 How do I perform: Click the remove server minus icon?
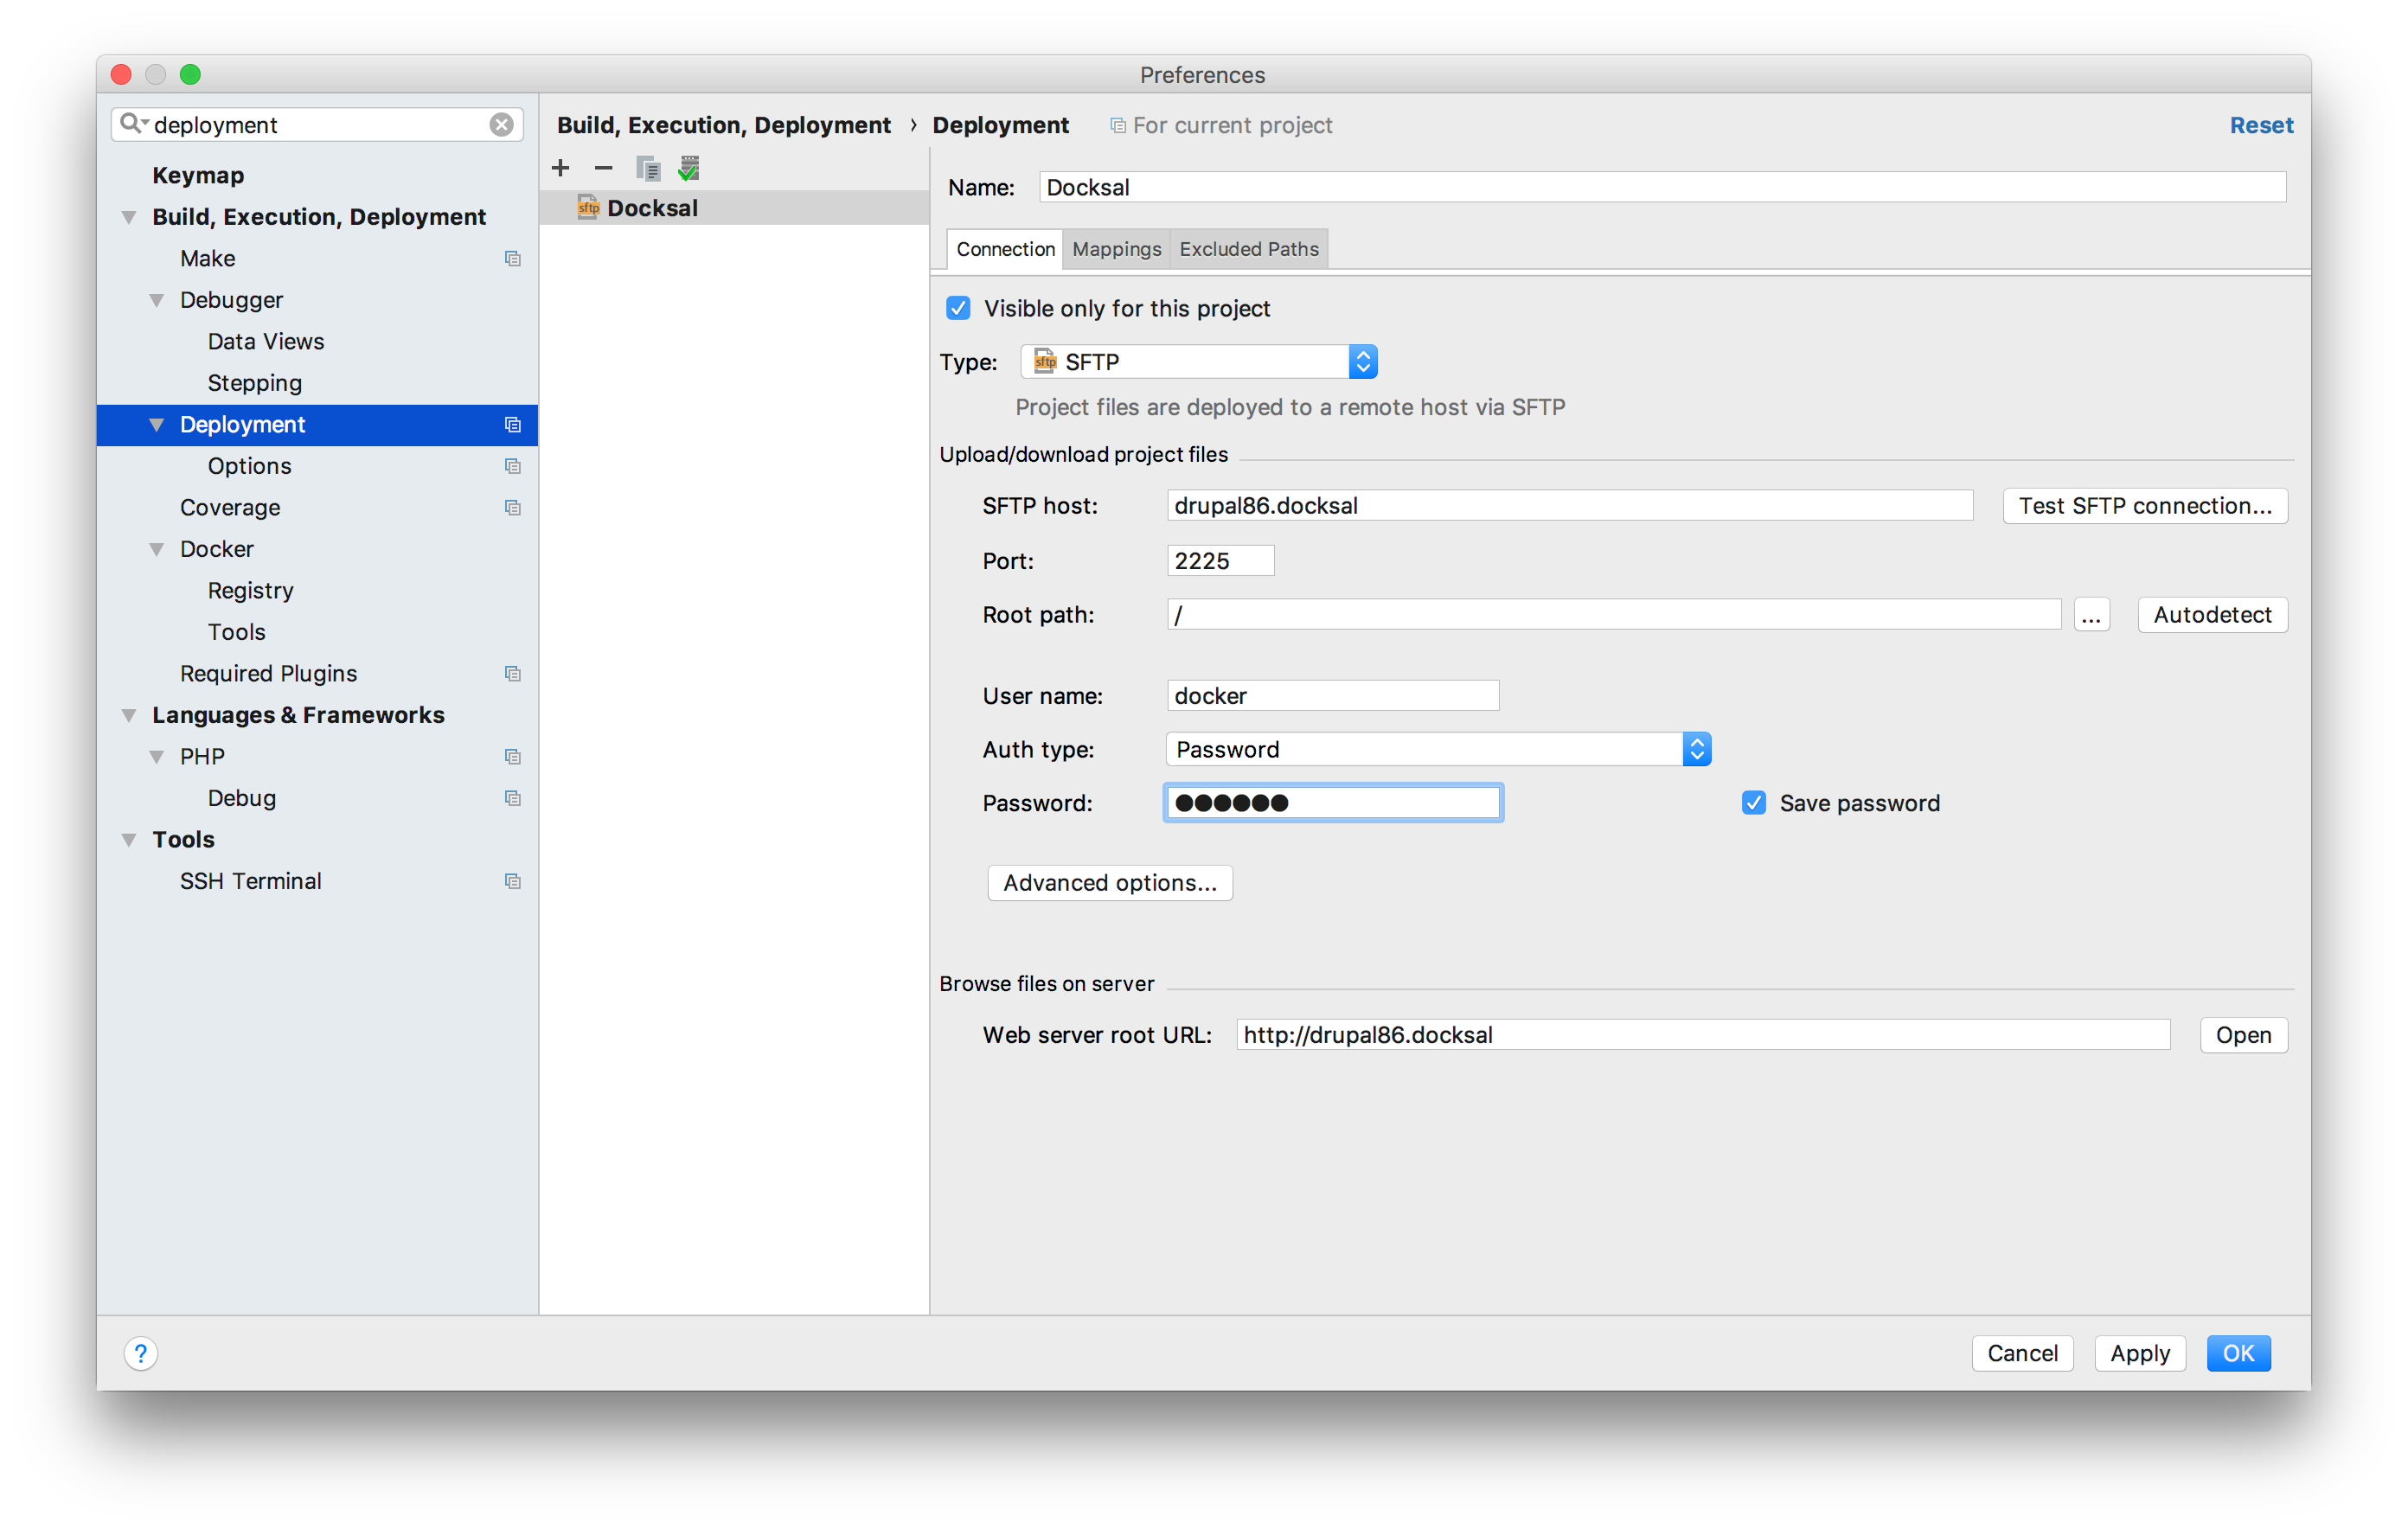(603, 168)
